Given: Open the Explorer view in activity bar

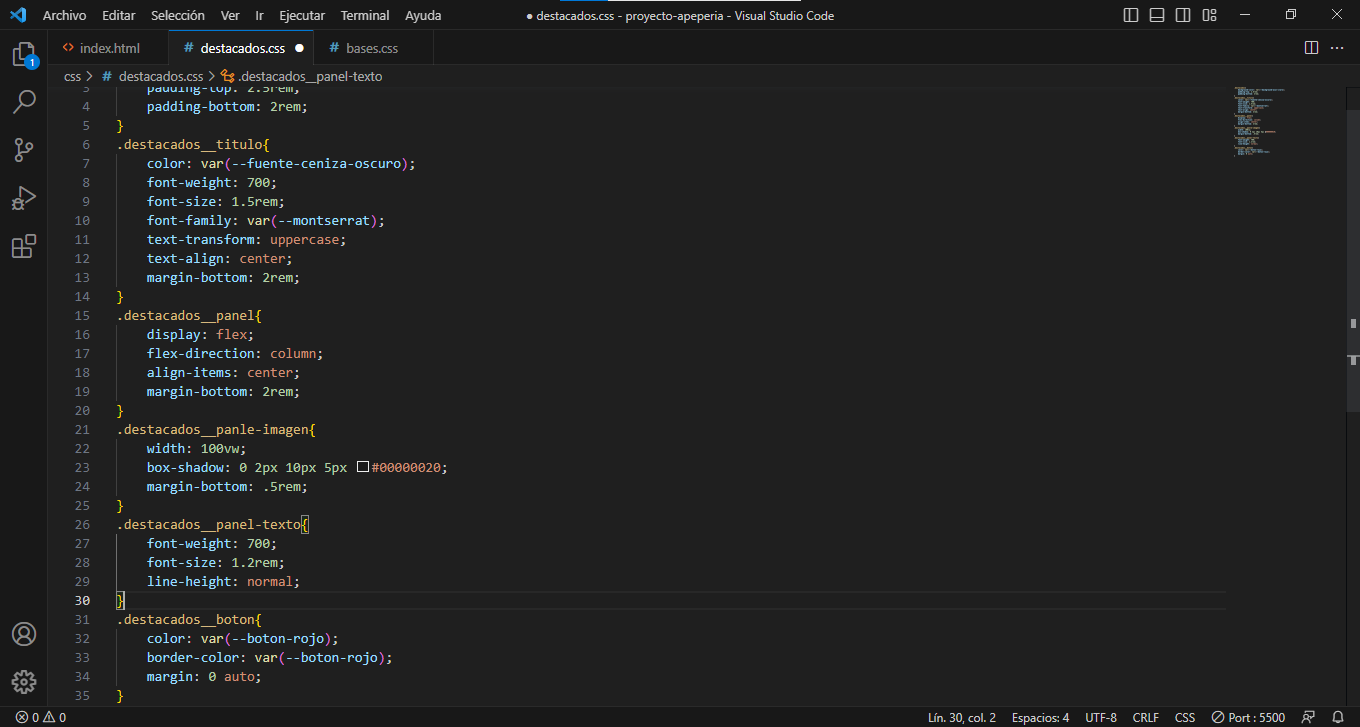Looking at the screenshot, I should click(24, 55).
